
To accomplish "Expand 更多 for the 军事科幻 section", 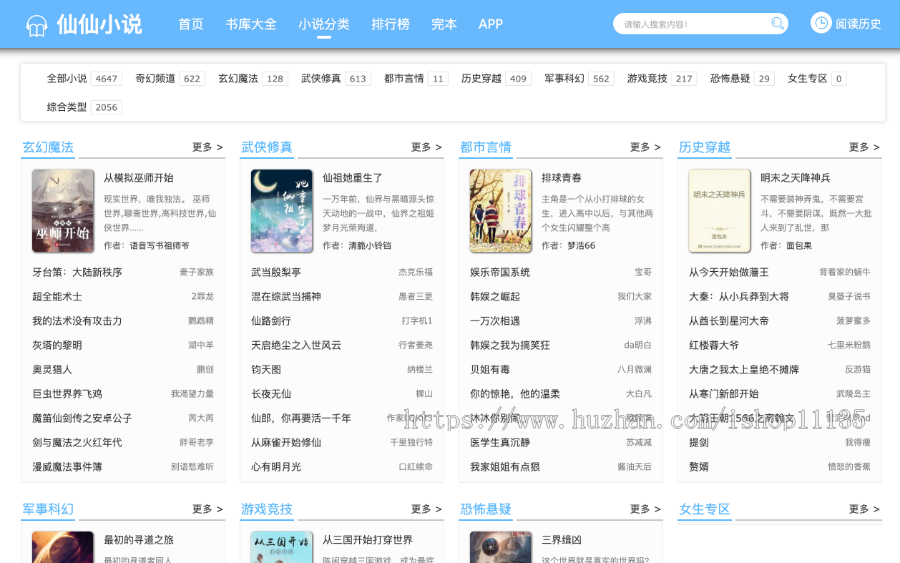I will click(207, 509).
